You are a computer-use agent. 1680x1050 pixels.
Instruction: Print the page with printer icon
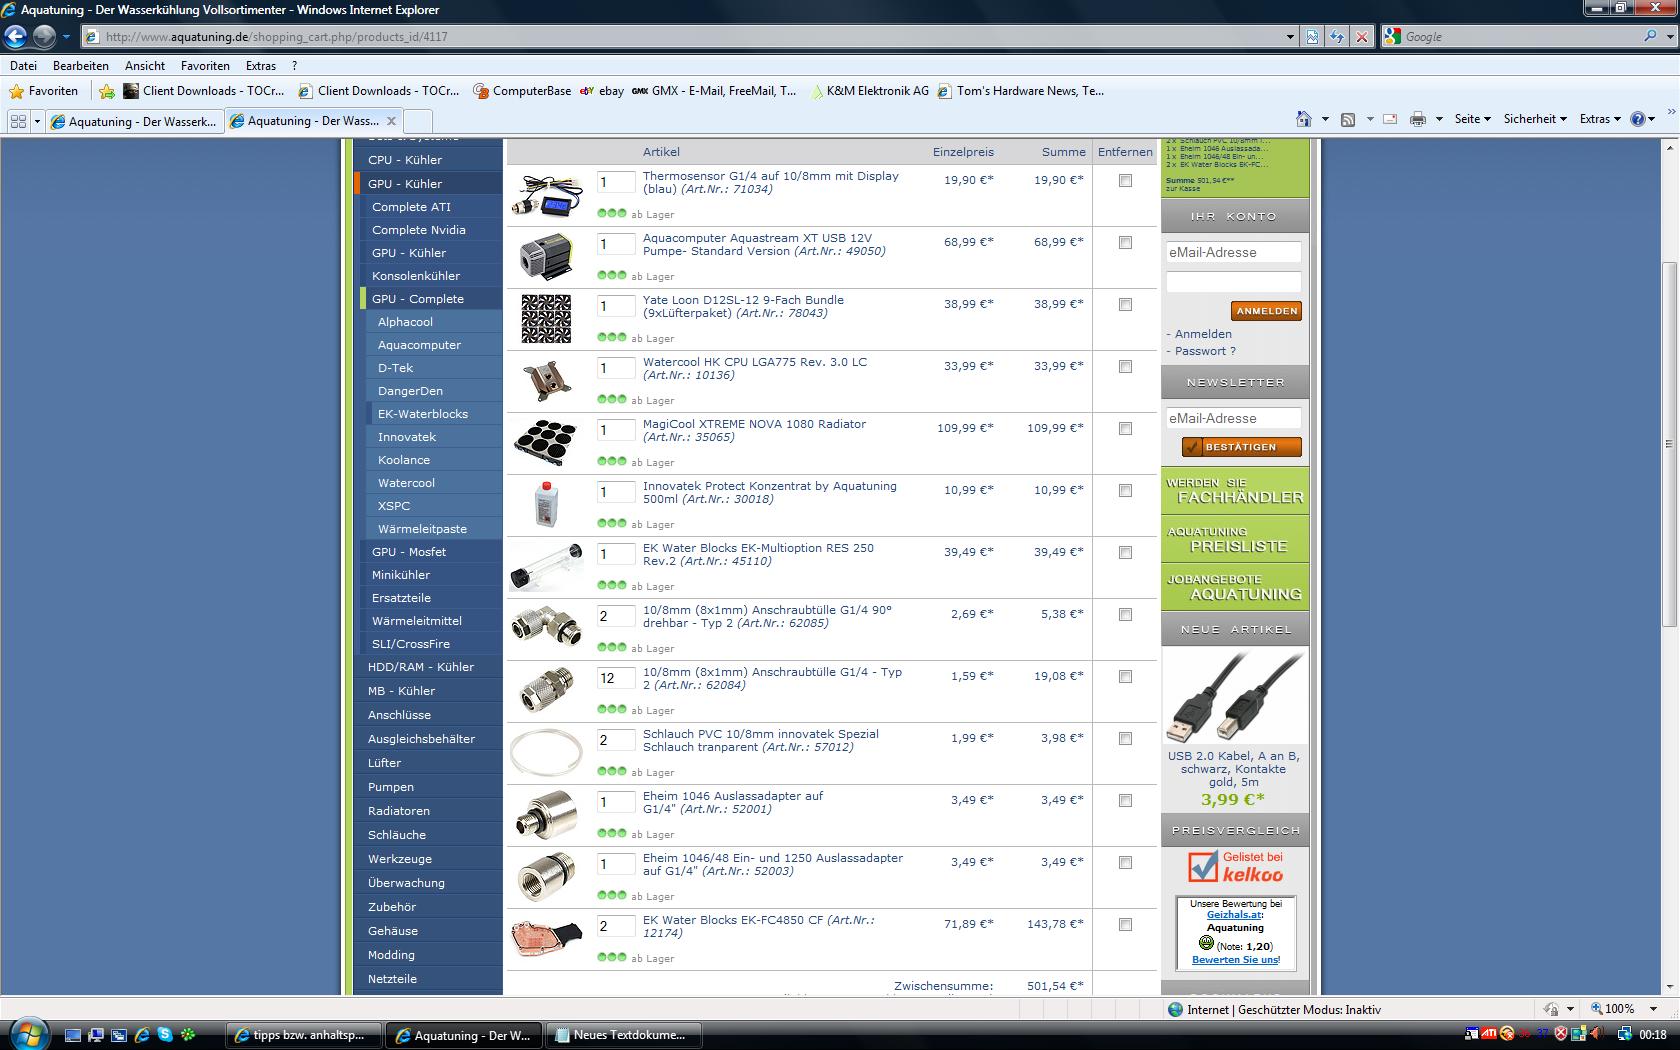[1417, 119]
